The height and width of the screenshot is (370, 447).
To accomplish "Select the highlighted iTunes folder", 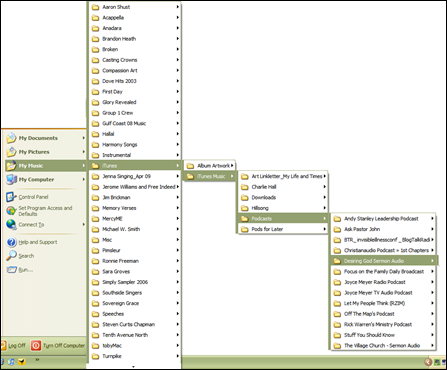I will click(x=135, y=166).
